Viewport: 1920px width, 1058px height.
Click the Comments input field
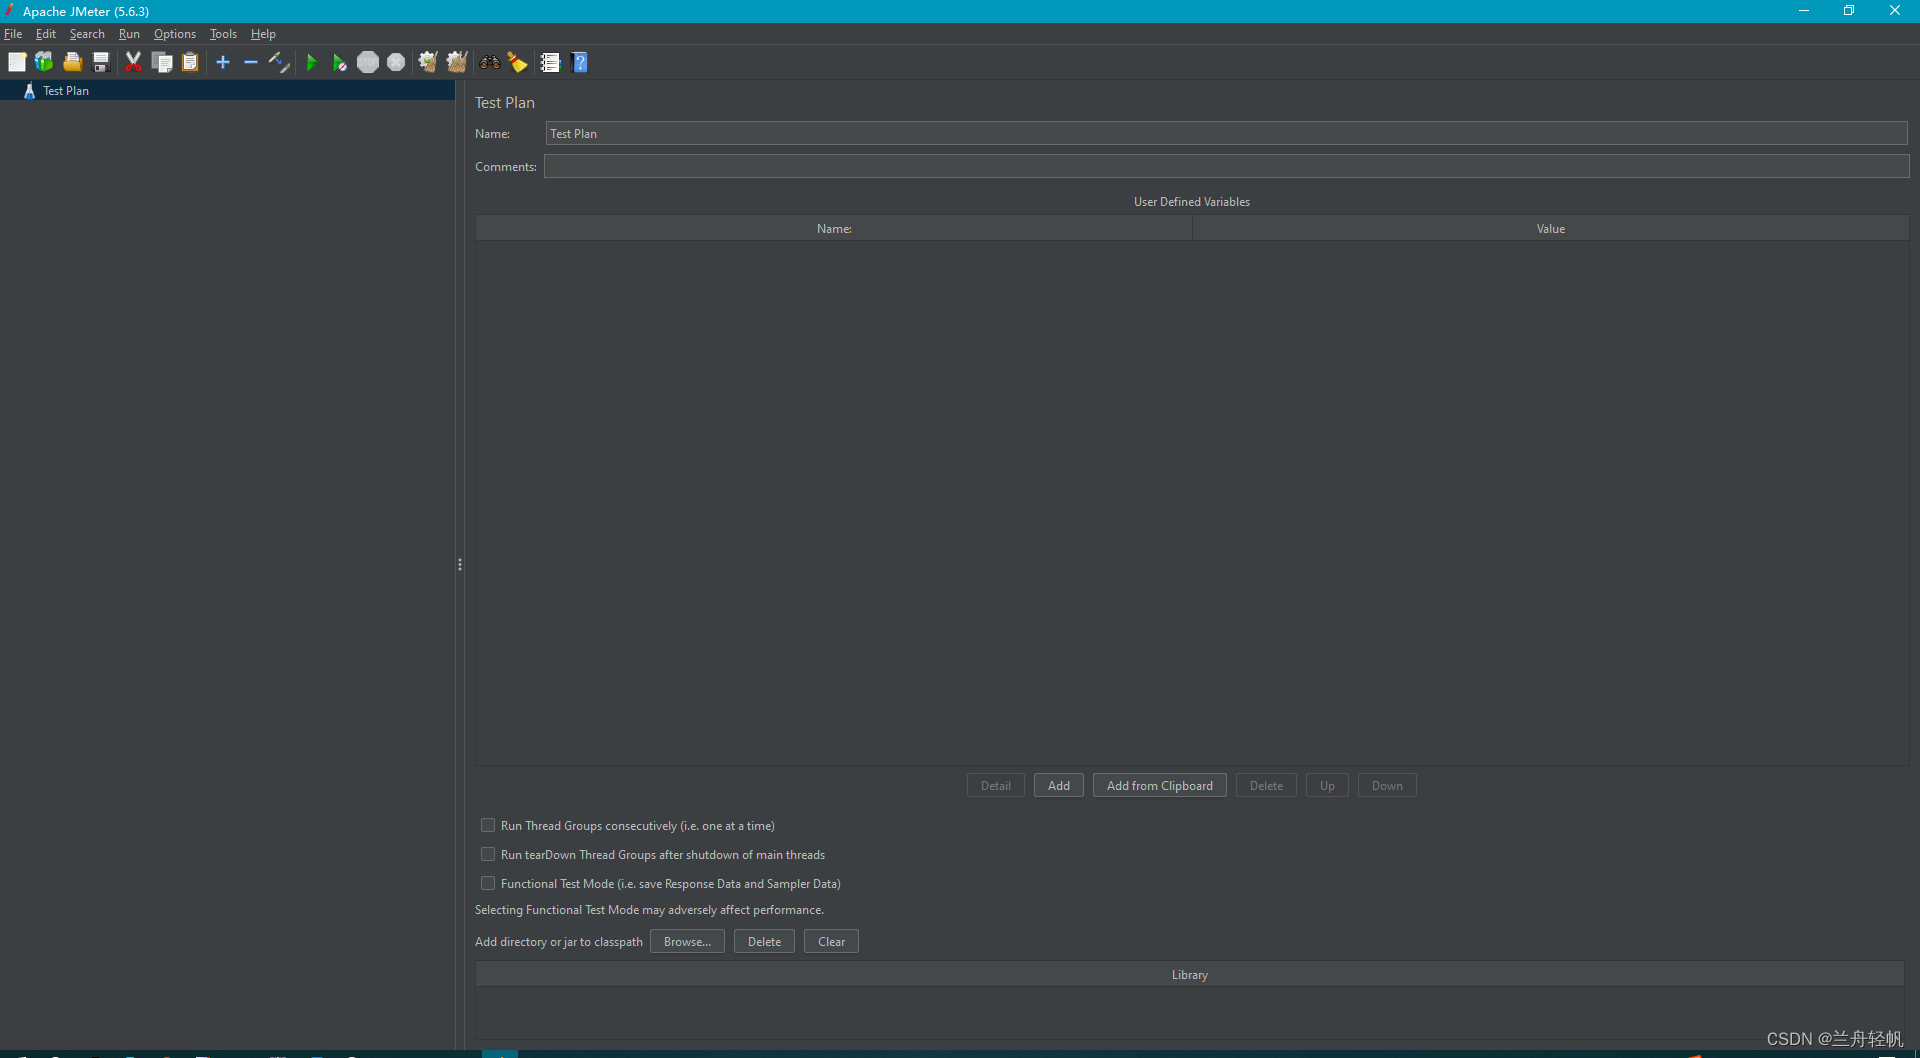[1227, 166]
